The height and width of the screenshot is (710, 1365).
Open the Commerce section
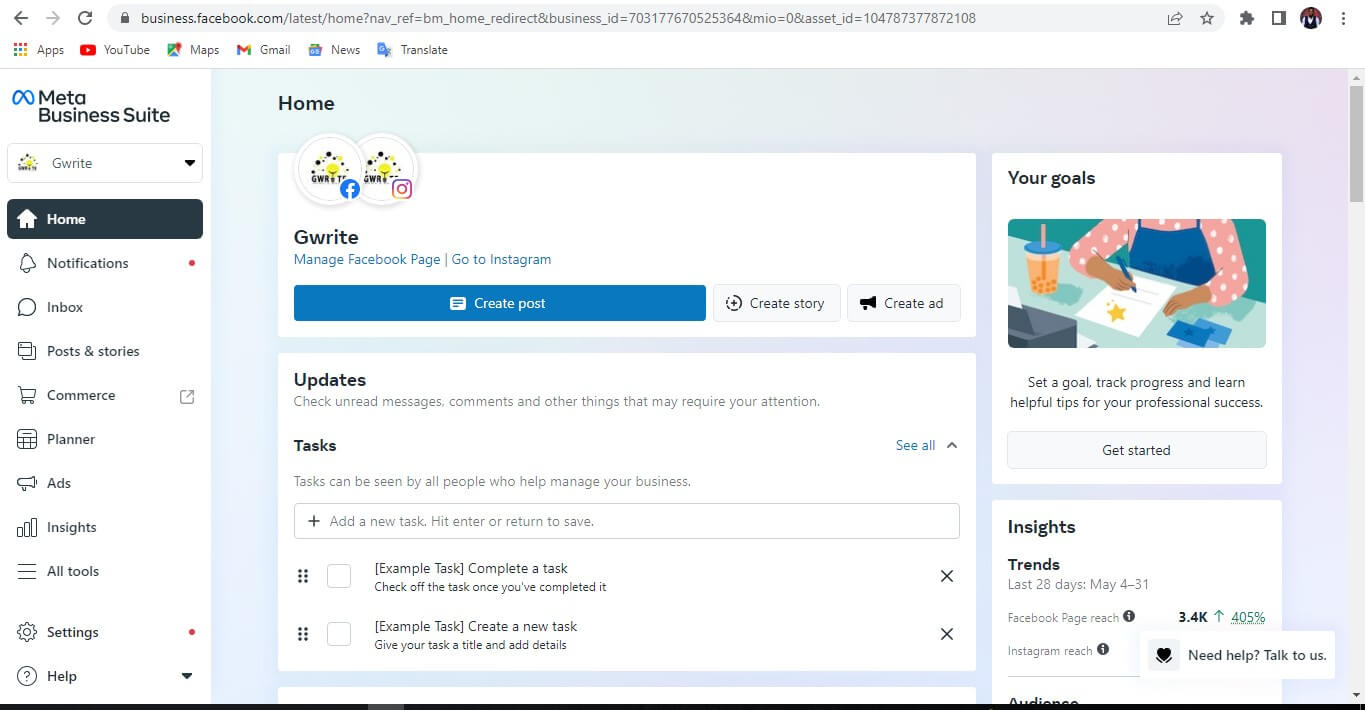pyautogui.click(x=80, y=395)
